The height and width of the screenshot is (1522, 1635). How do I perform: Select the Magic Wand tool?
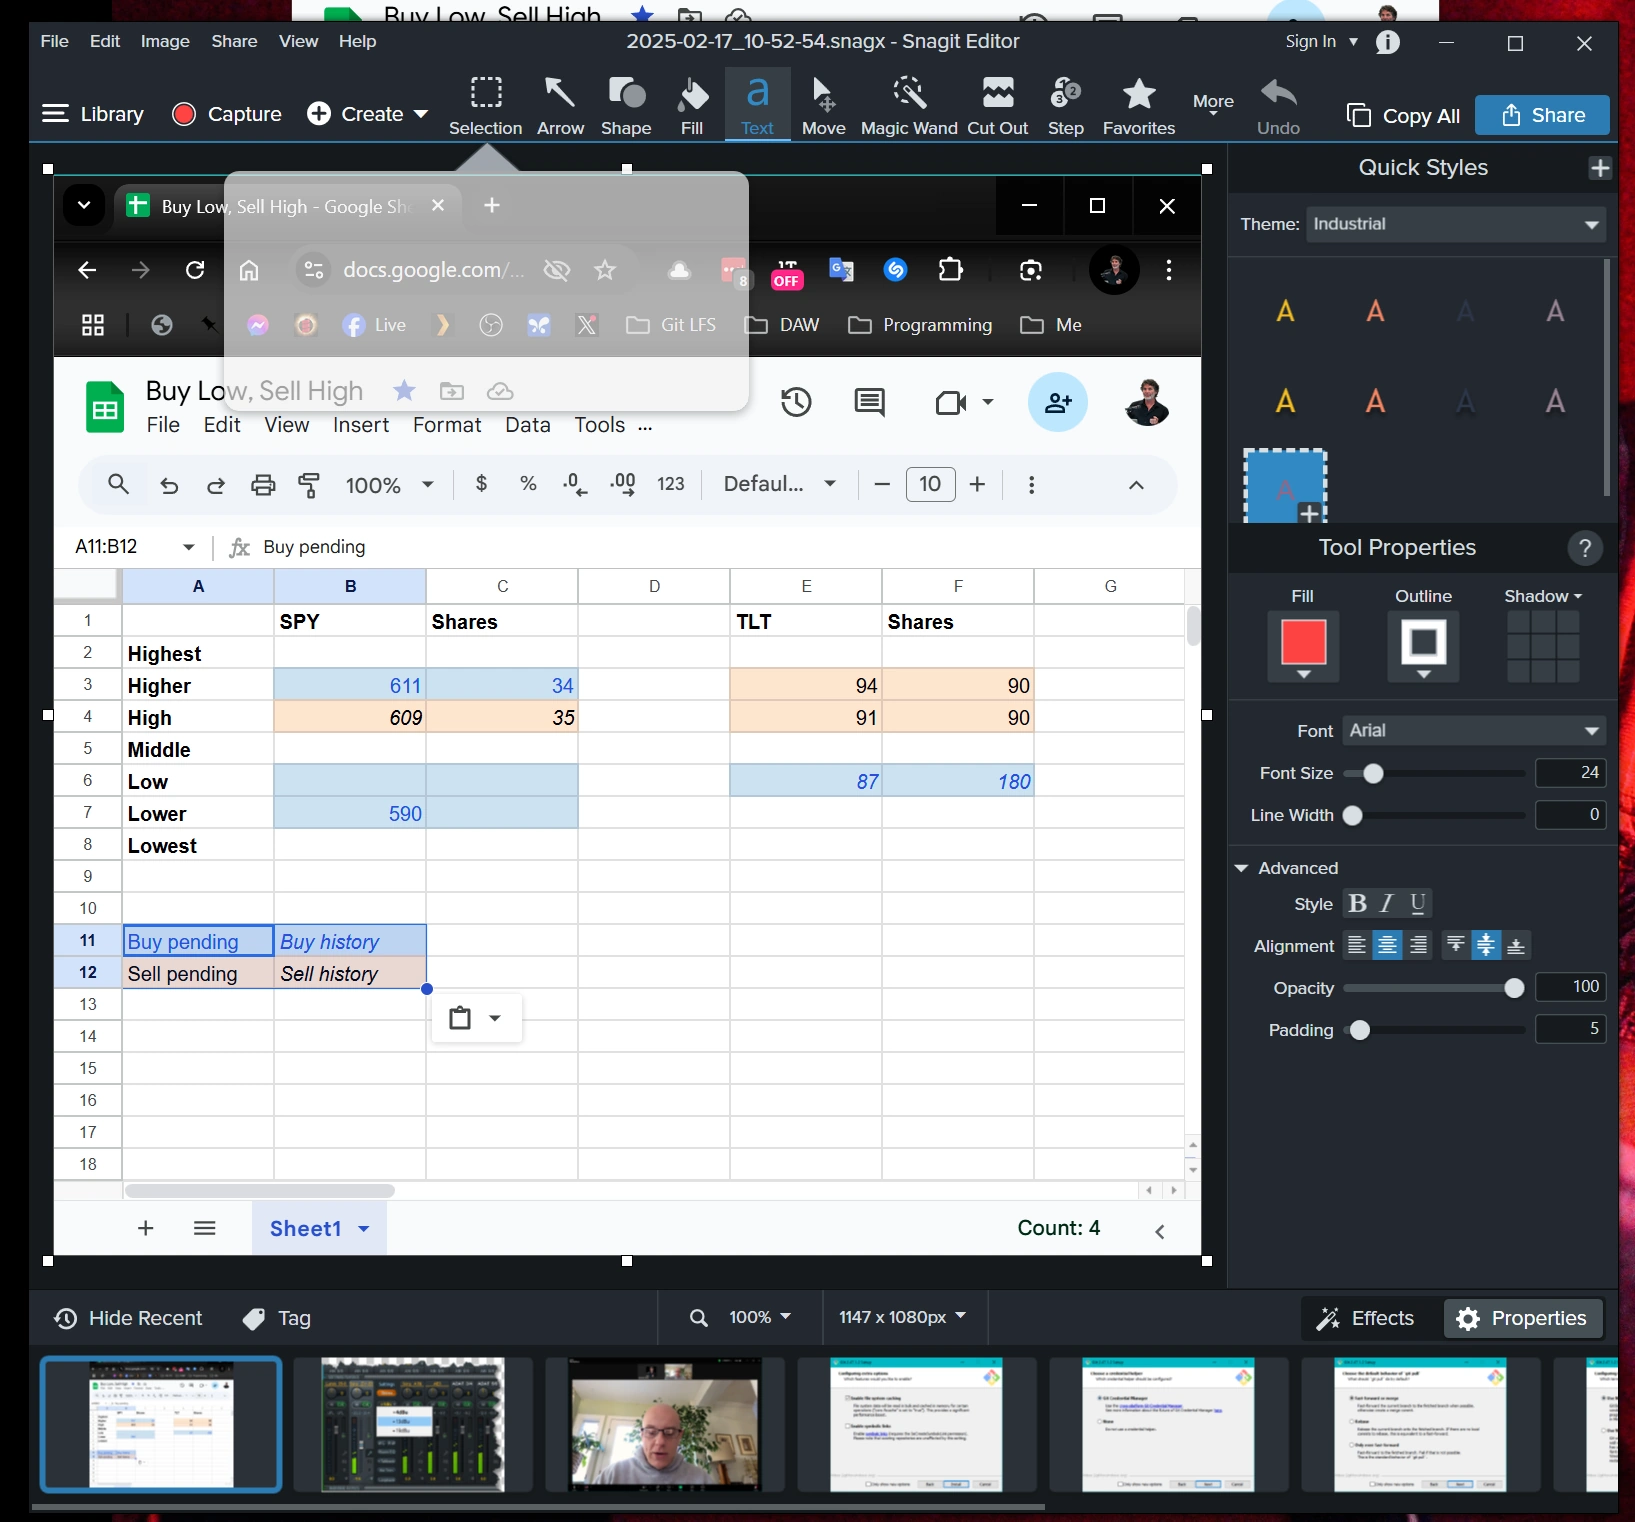pos(908,105)
